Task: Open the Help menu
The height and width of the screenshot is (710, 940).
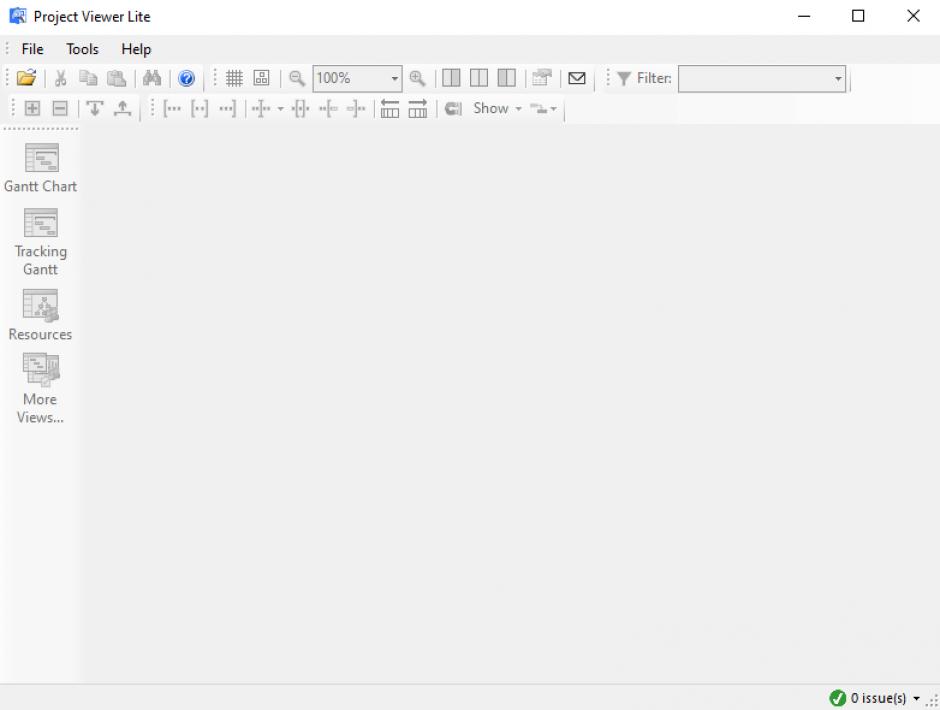Action: [136, 49]
